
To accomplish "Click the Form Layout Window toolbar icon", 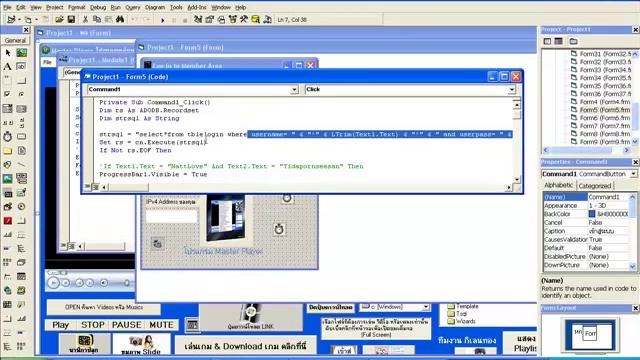I will [221, 19].
